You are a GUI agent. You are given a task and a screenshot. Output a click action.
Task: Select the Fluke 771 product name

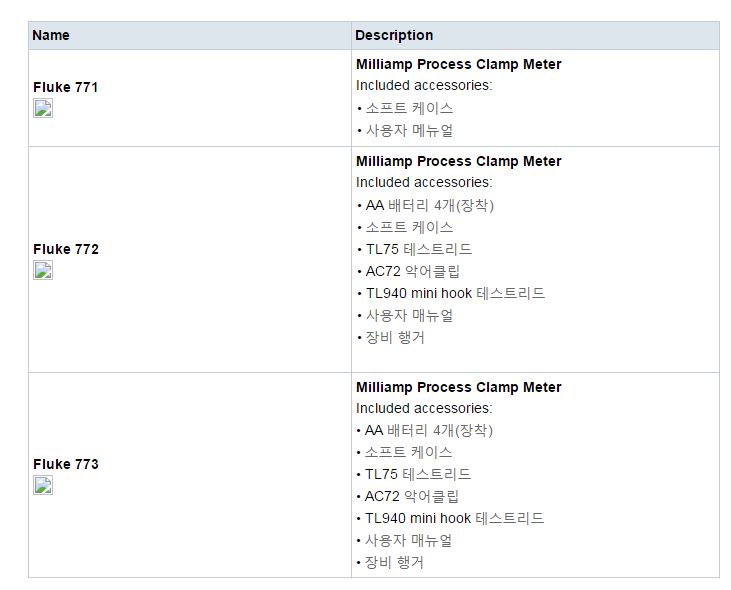coord(66,87)
